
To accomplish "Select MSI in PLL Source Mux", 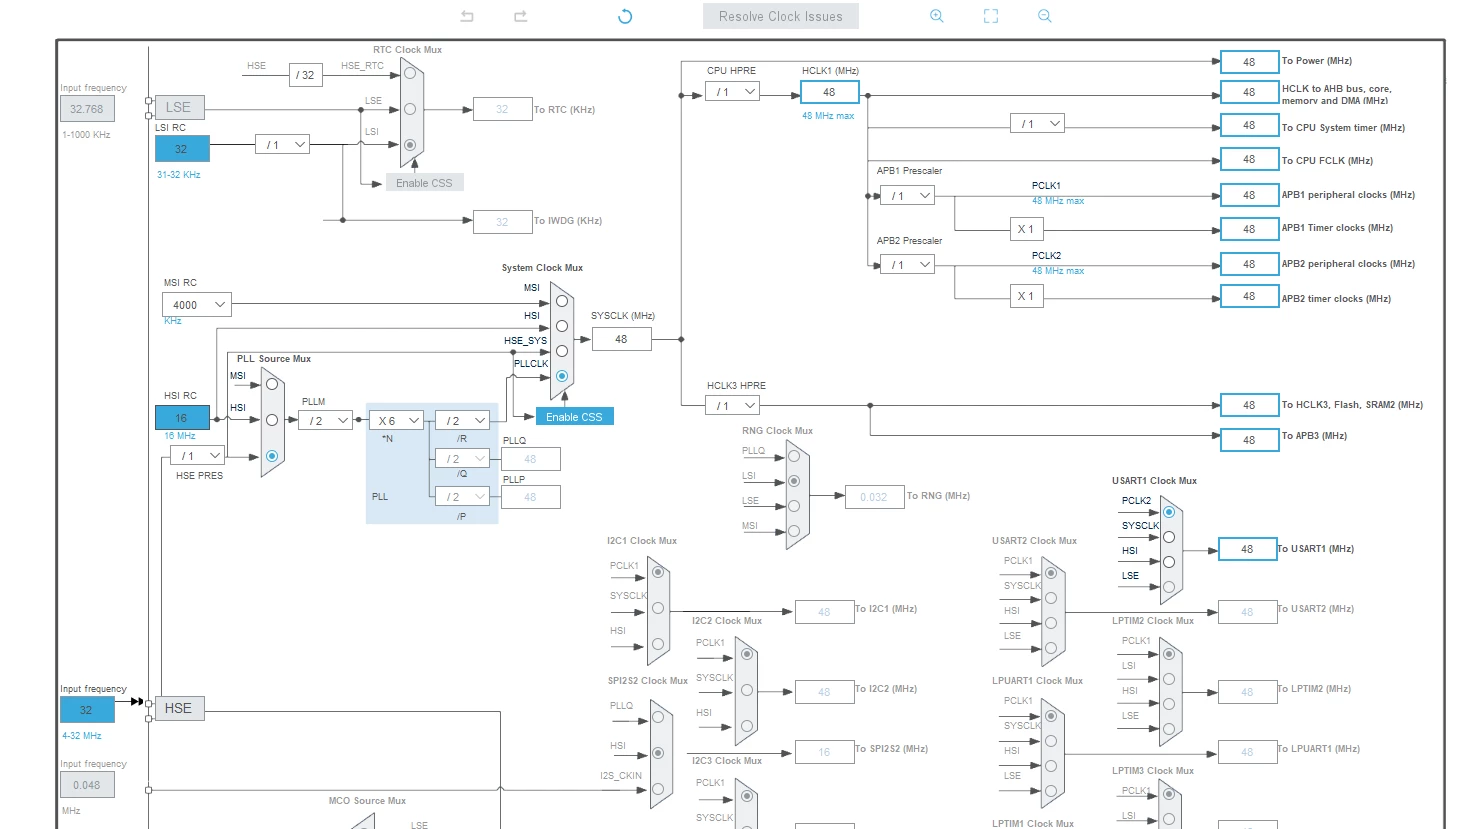I will [272, 384].
